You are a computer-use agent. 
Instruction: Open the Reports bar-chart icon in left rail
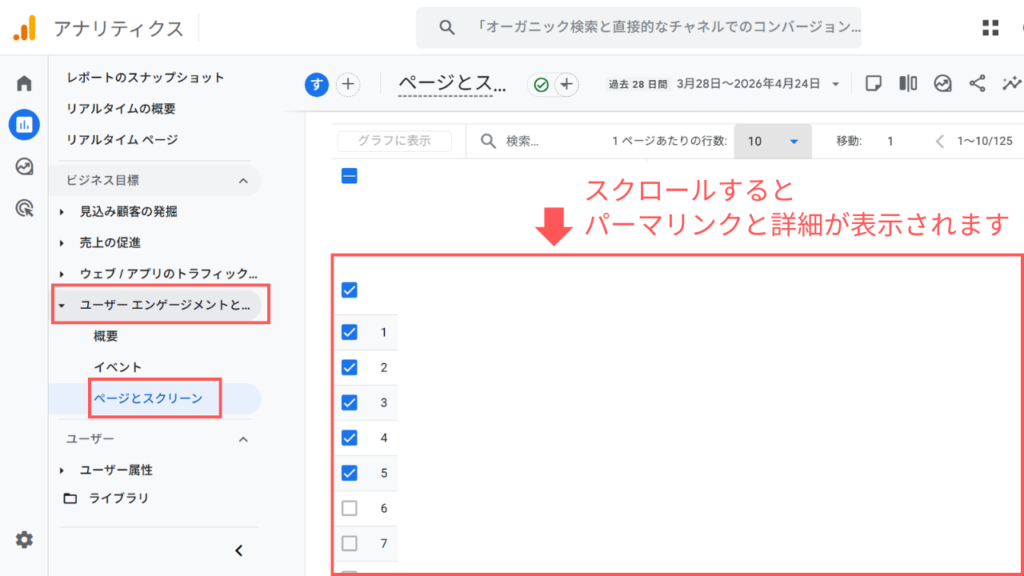[24, 125]
